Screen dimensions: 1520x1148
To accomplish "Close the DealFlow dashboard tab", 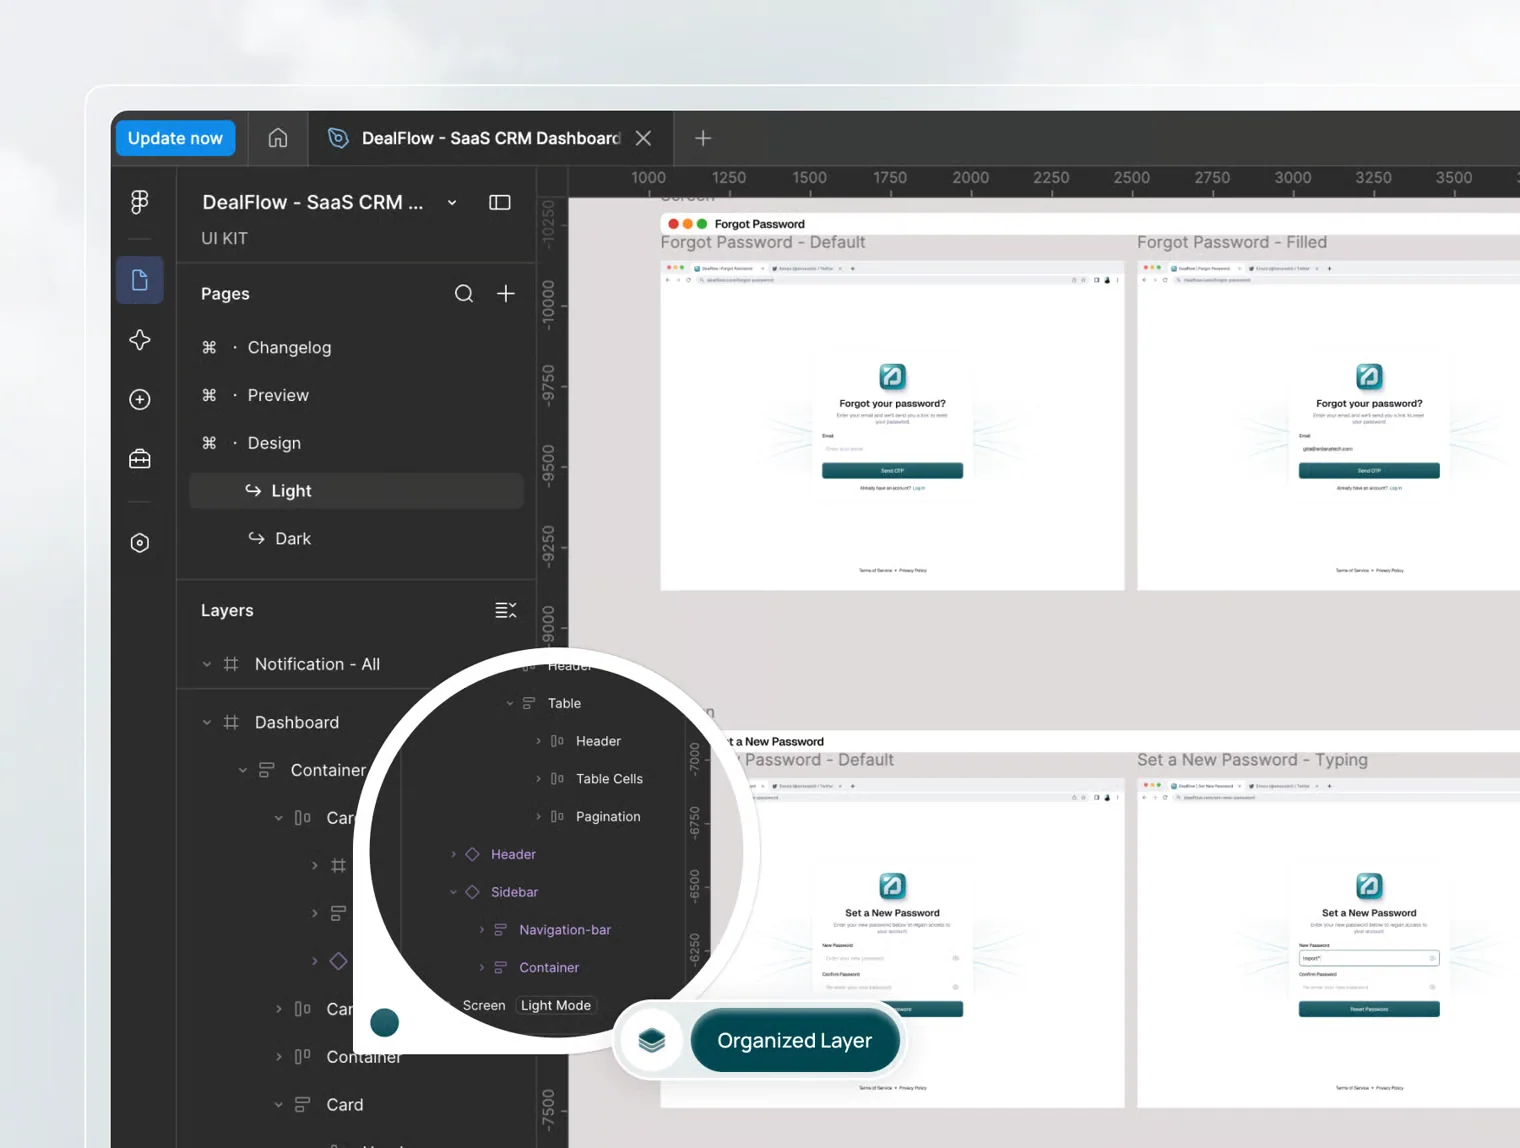I will click(x=643, y=138).
